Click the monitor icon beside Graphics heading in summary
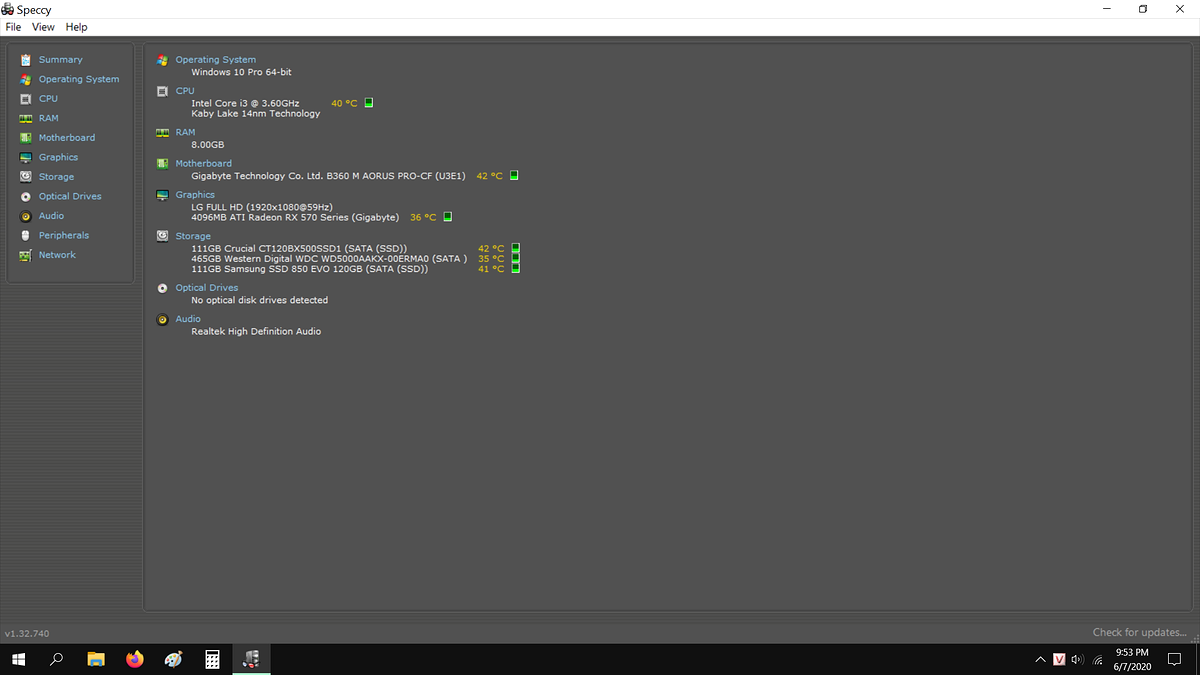Viewport: 1200px width, 675px height. pyautogui.click(x=162, y=195)
